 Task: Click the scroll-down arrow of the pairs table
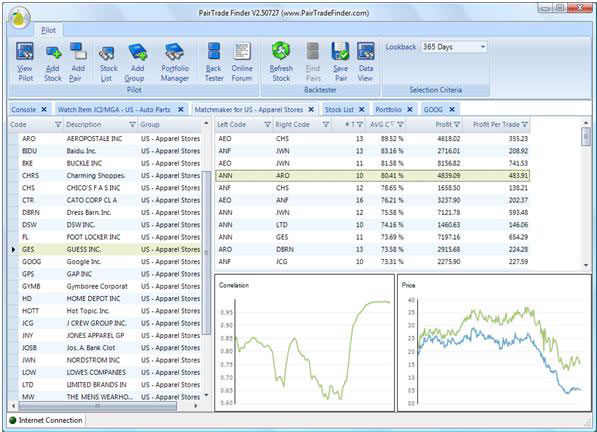586,265
